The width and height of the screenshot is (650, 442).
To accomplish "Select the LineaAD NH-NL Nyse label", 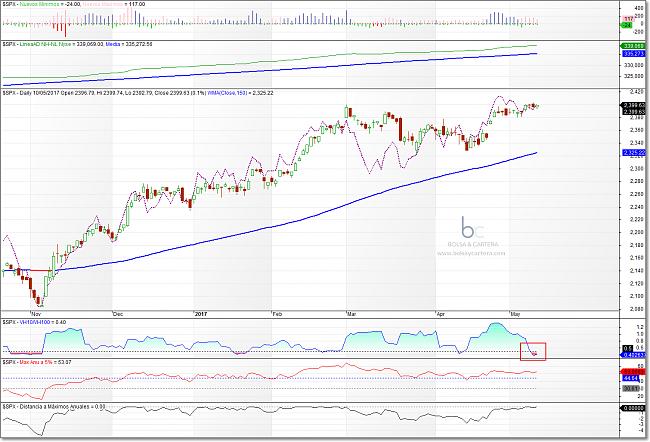I will (45, 44).
